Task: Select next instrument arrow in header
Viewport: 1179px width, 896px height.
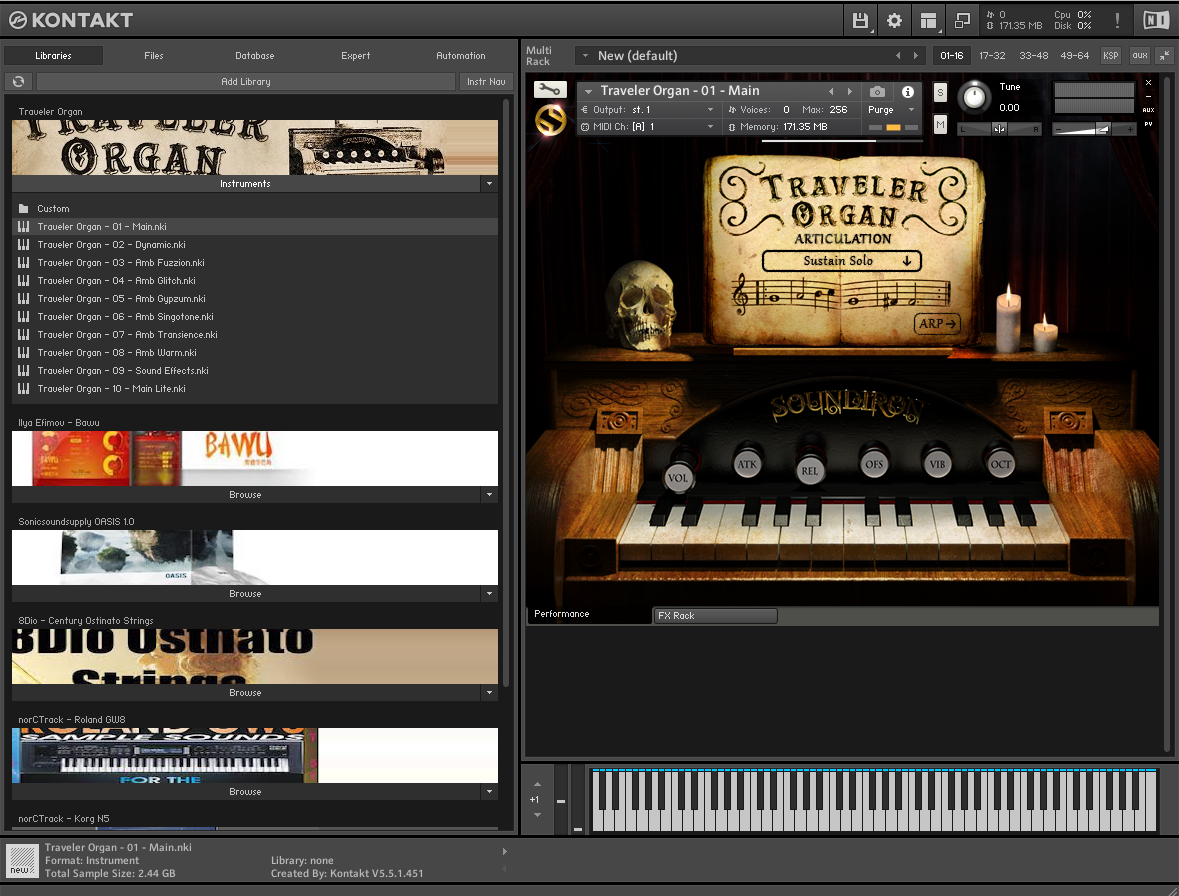Action: pyautogui.click(x=850, y=92)
